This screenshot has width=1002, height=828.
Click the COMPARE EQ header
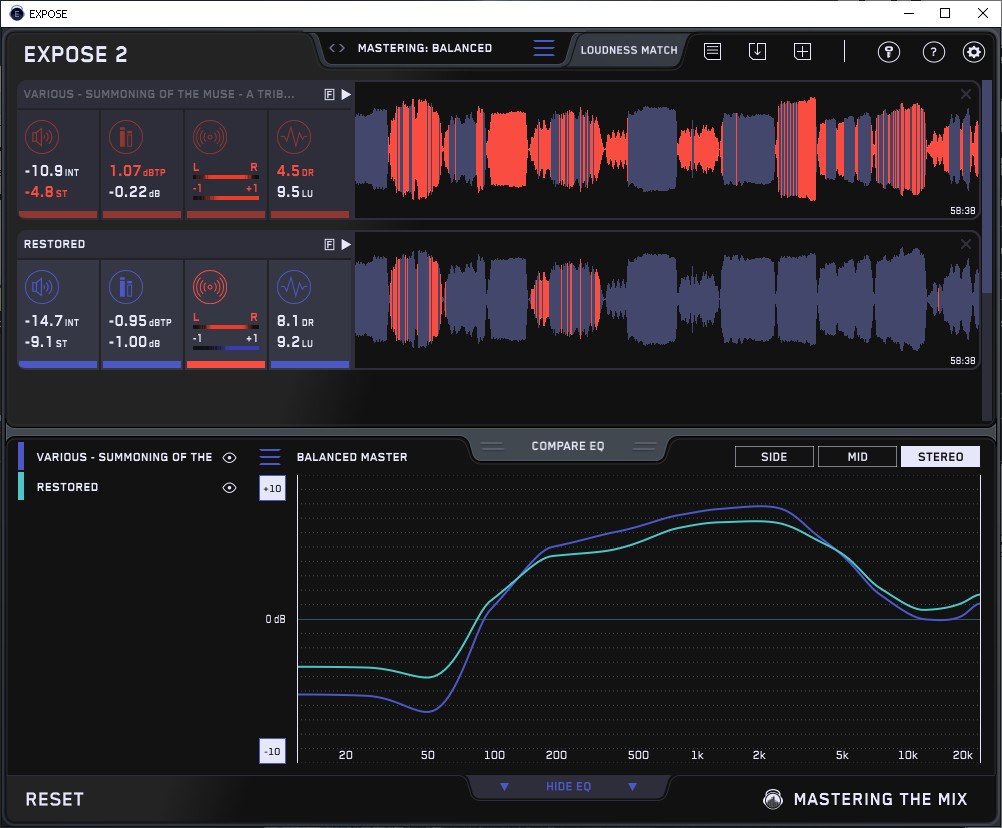point(567,446)
